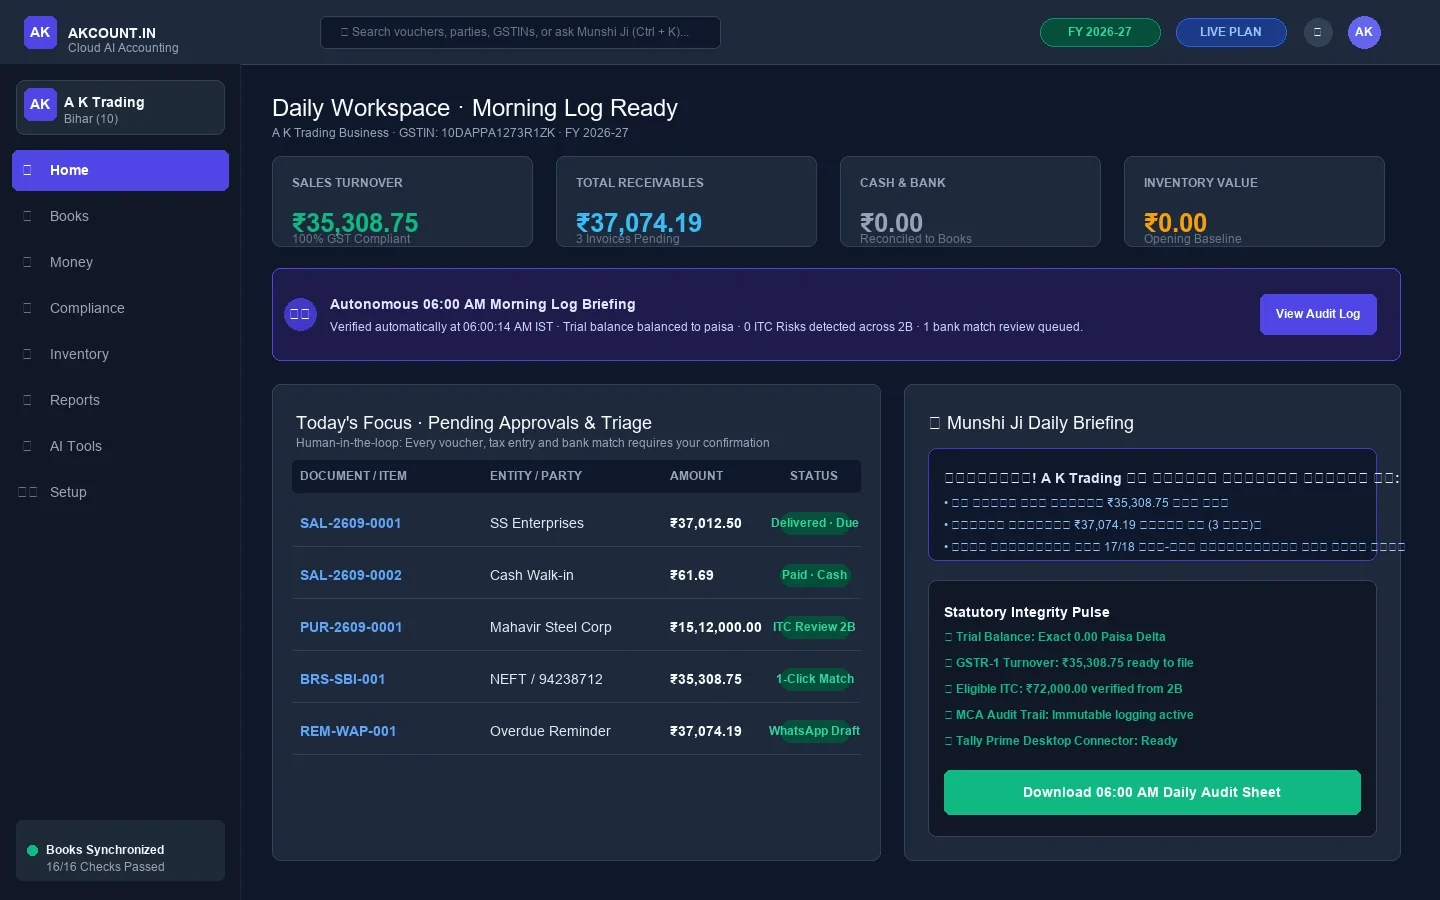Click 'Tally Prime Desktop Connector: Ready' line
Viewport: 1440px width, 900px height.
tap(1061, 741)
